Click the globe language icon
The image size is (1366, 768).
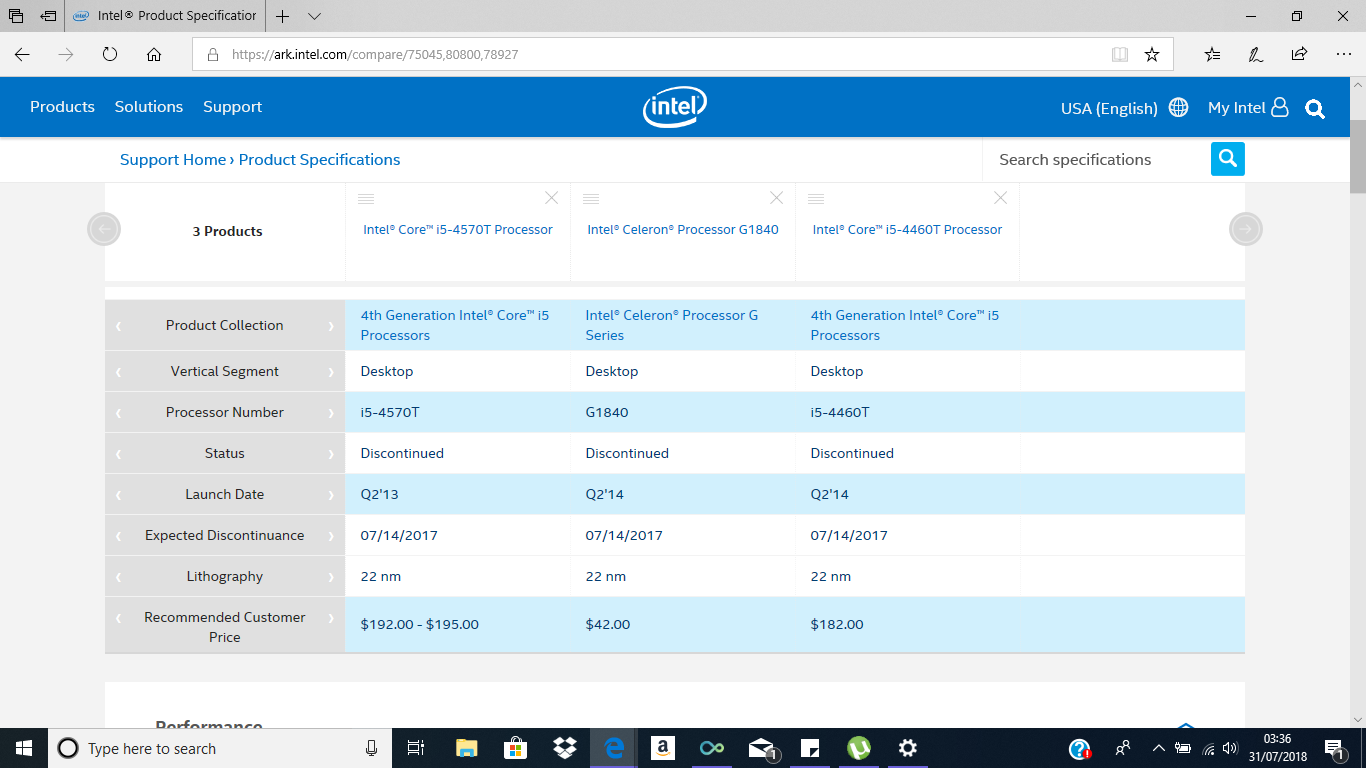1179,107
